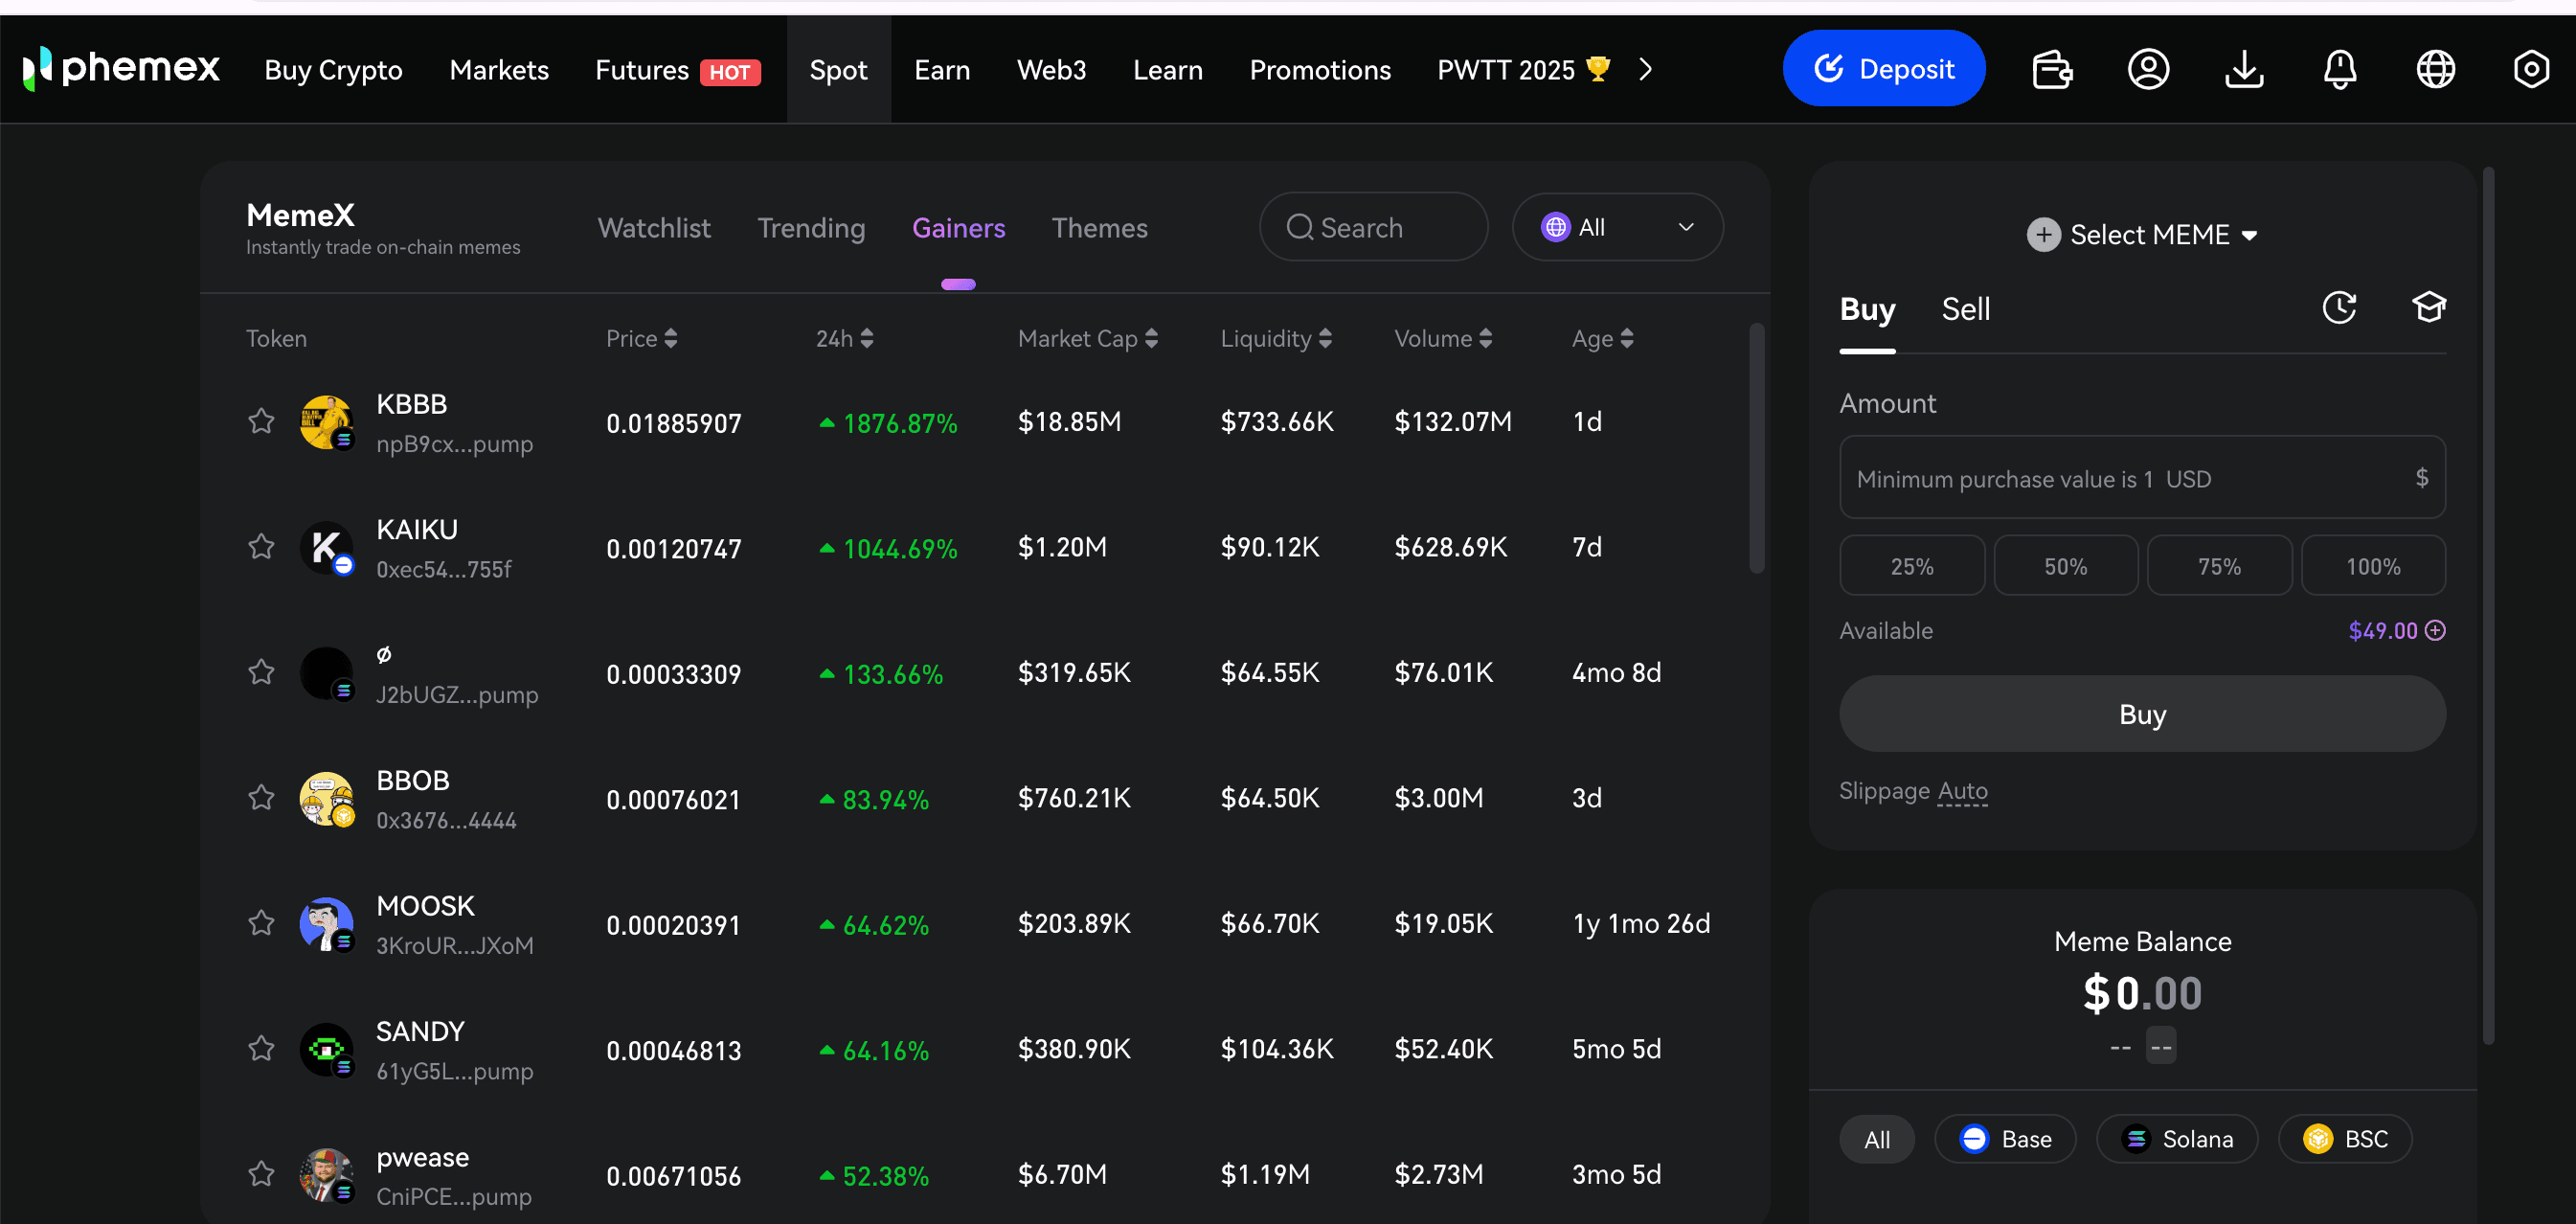
Task: Click the blue Deposit button
Action: pyautogui.click(x=1883, y=68)
